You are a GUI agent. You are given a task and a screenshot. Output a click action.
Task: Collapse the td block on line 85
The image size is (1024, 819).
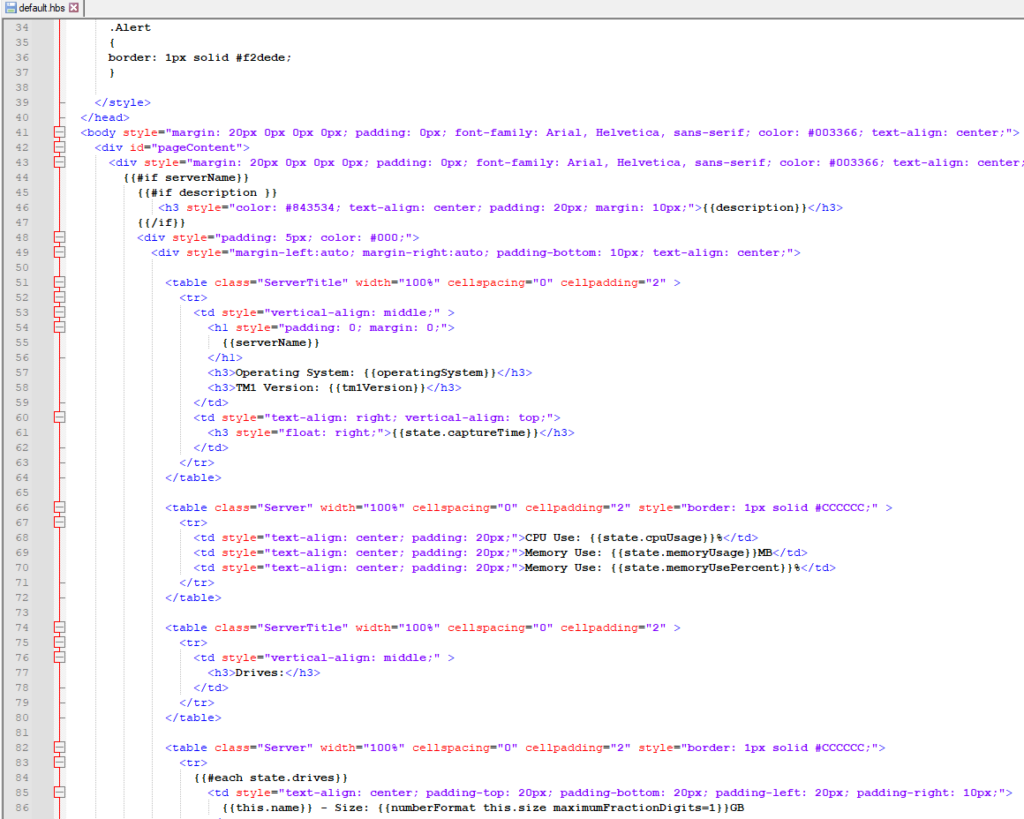pyautogui.click(x=58, y=792)
